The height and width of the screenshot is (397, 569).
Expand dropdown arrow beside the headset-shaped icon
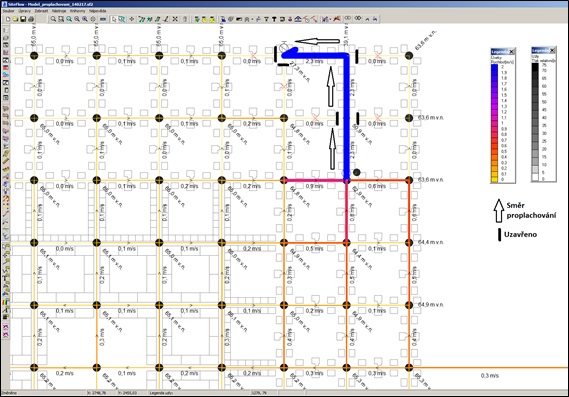pos(252,19)
